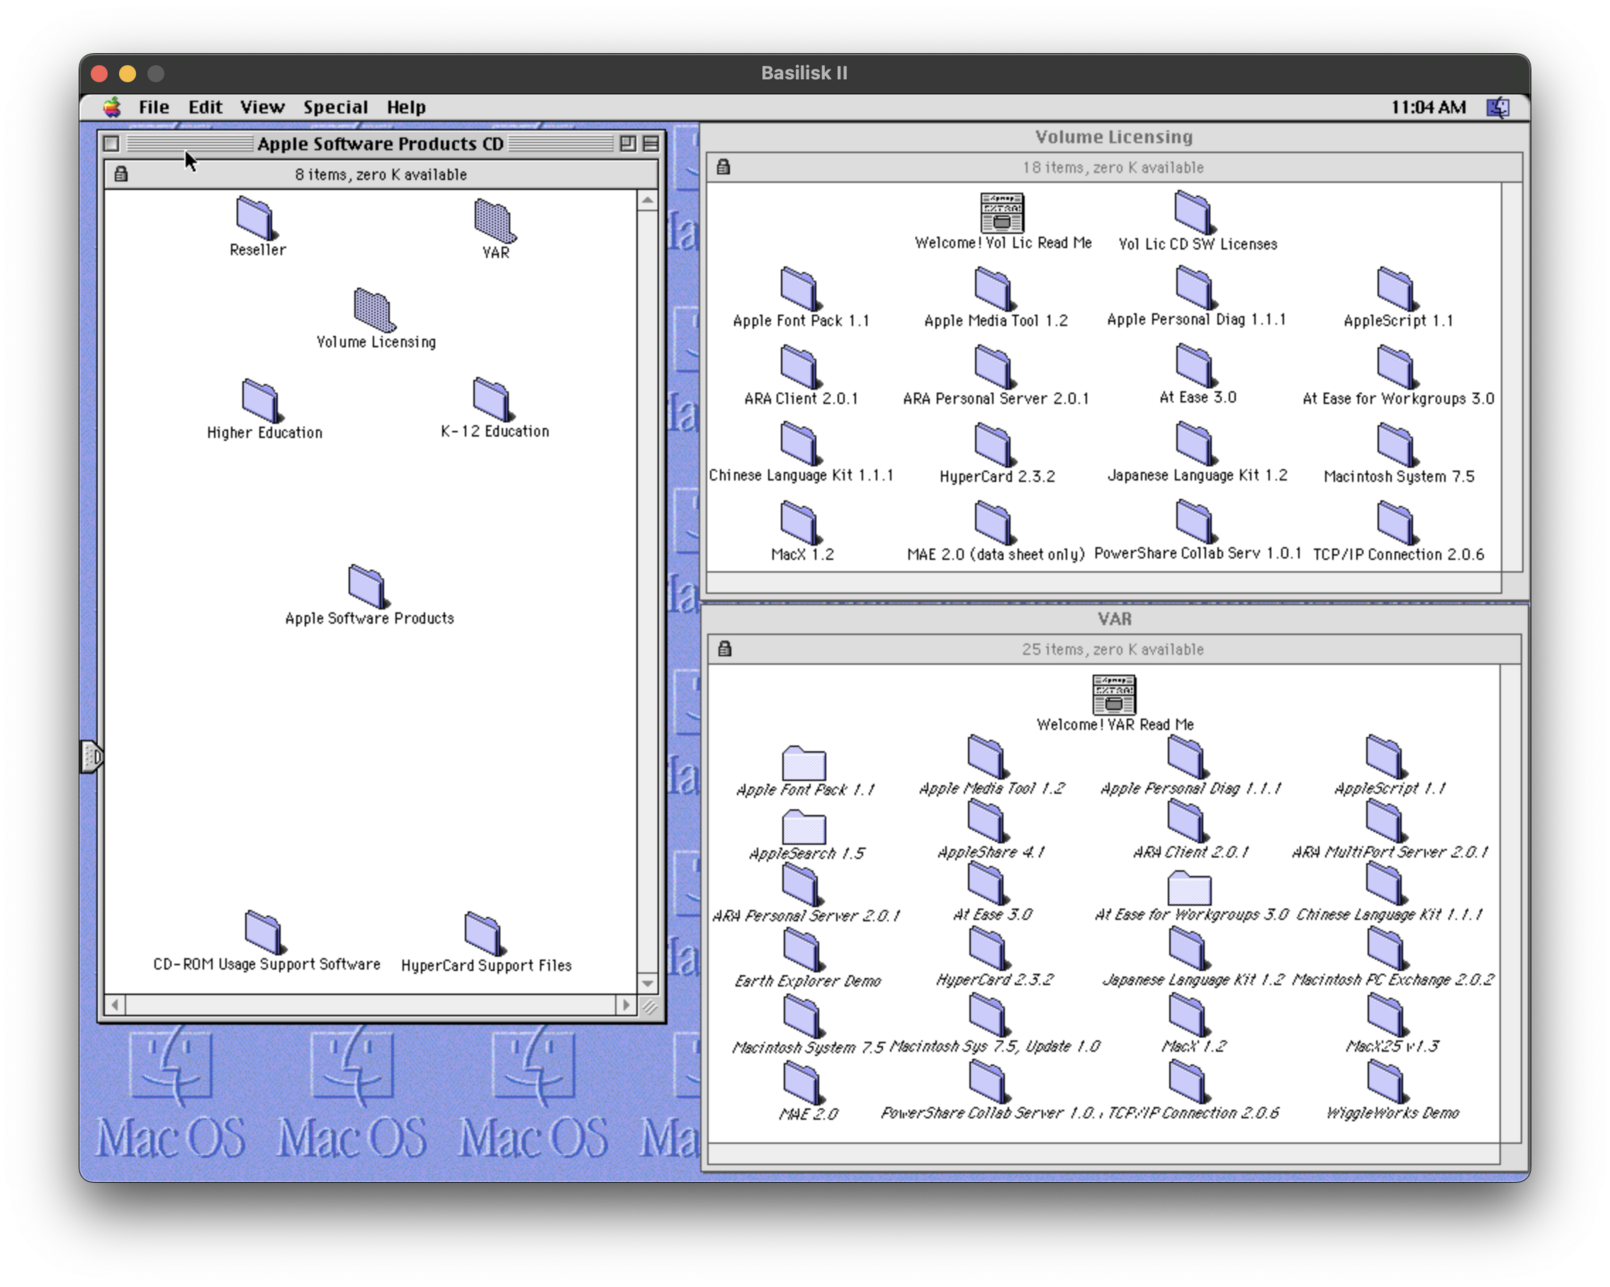Select Japanese Language Kit 1.2 in Volume Licensing

tap(1196, 443)
